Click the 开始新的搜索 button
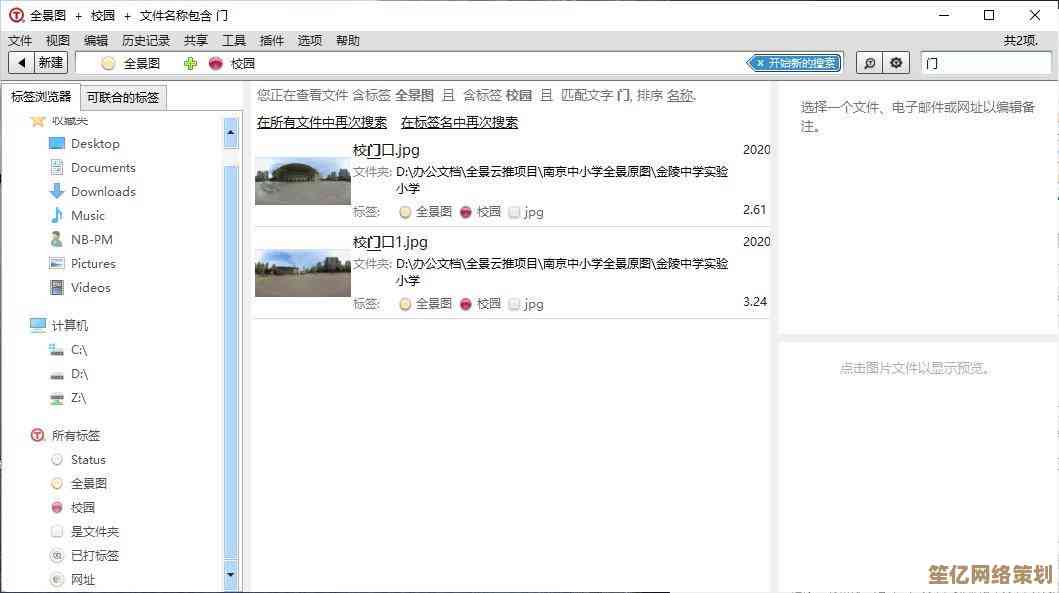Screen dimensions: 1059x593 pos(795,63)
